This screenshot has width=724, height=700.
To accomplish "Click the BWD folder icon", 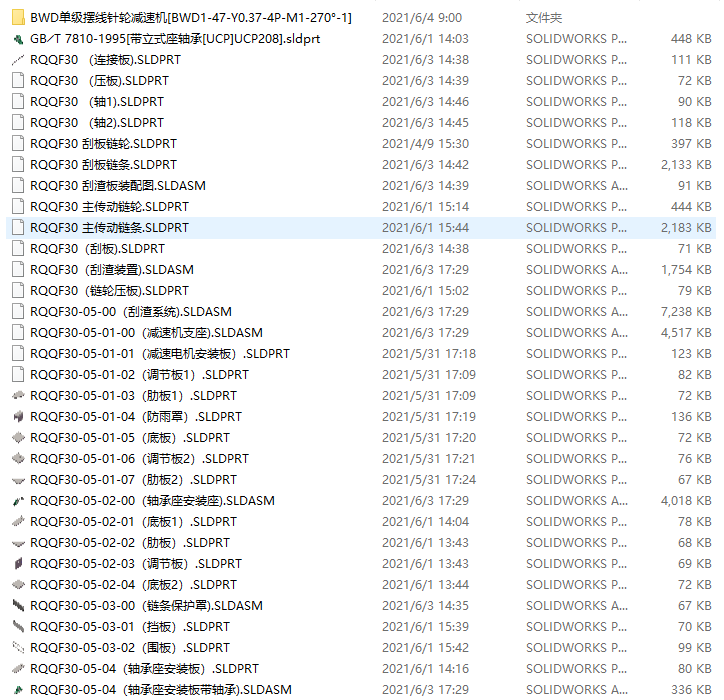I will [18, 18].
